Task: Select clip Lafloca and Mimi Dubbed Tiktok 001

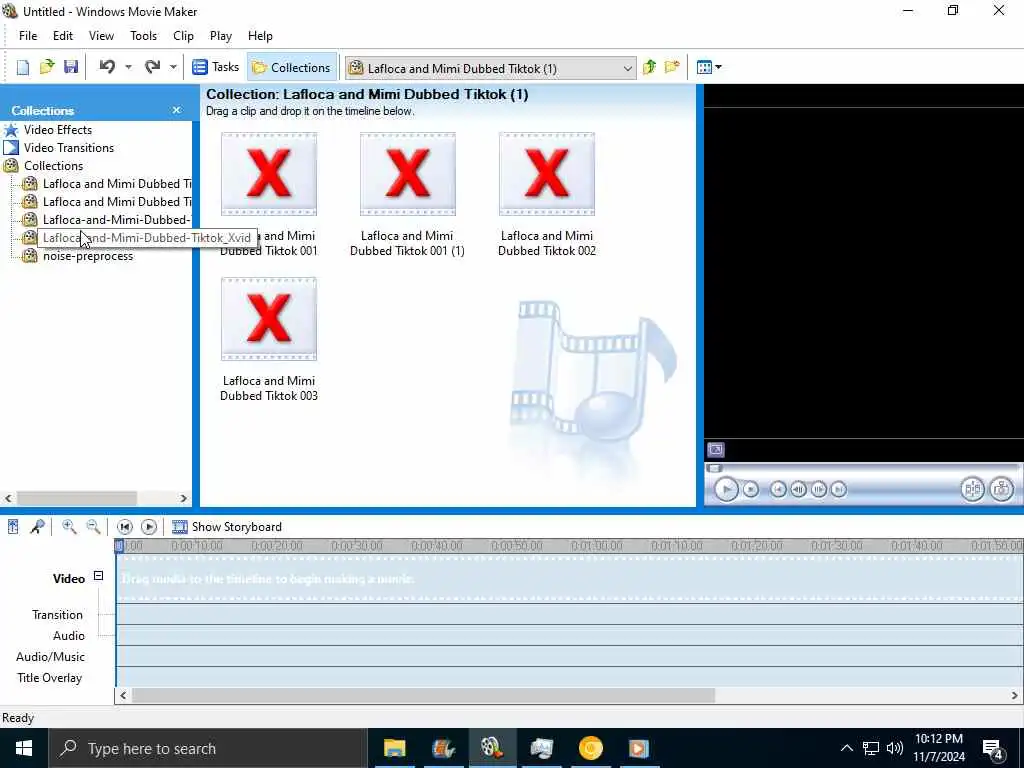Action: [x=268, y=174]
